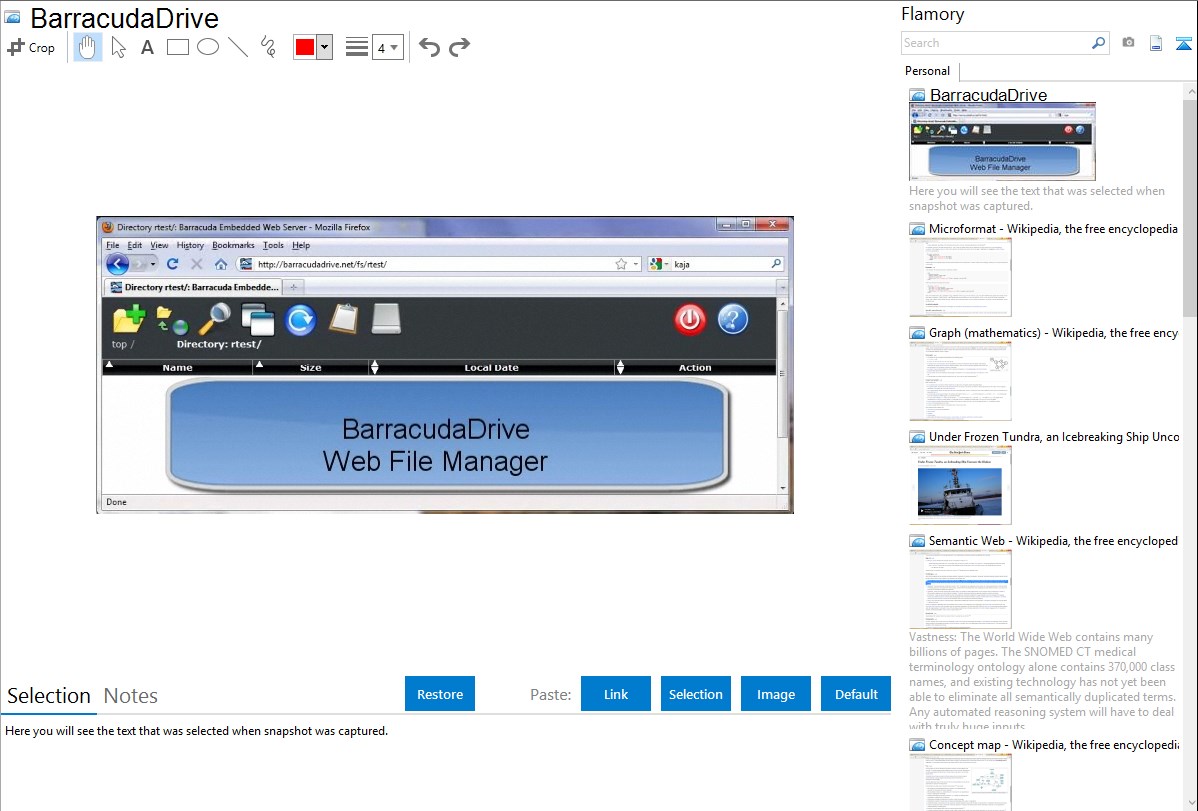The height and width of the screenshot is (811, 1198).
Task: Click the Firefox stop button
Action: coord(196,264)
